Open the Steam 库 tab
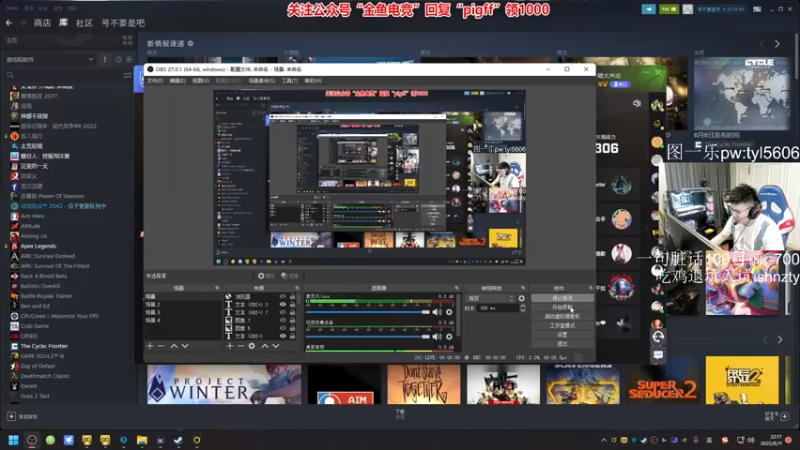 pos(63,23)
